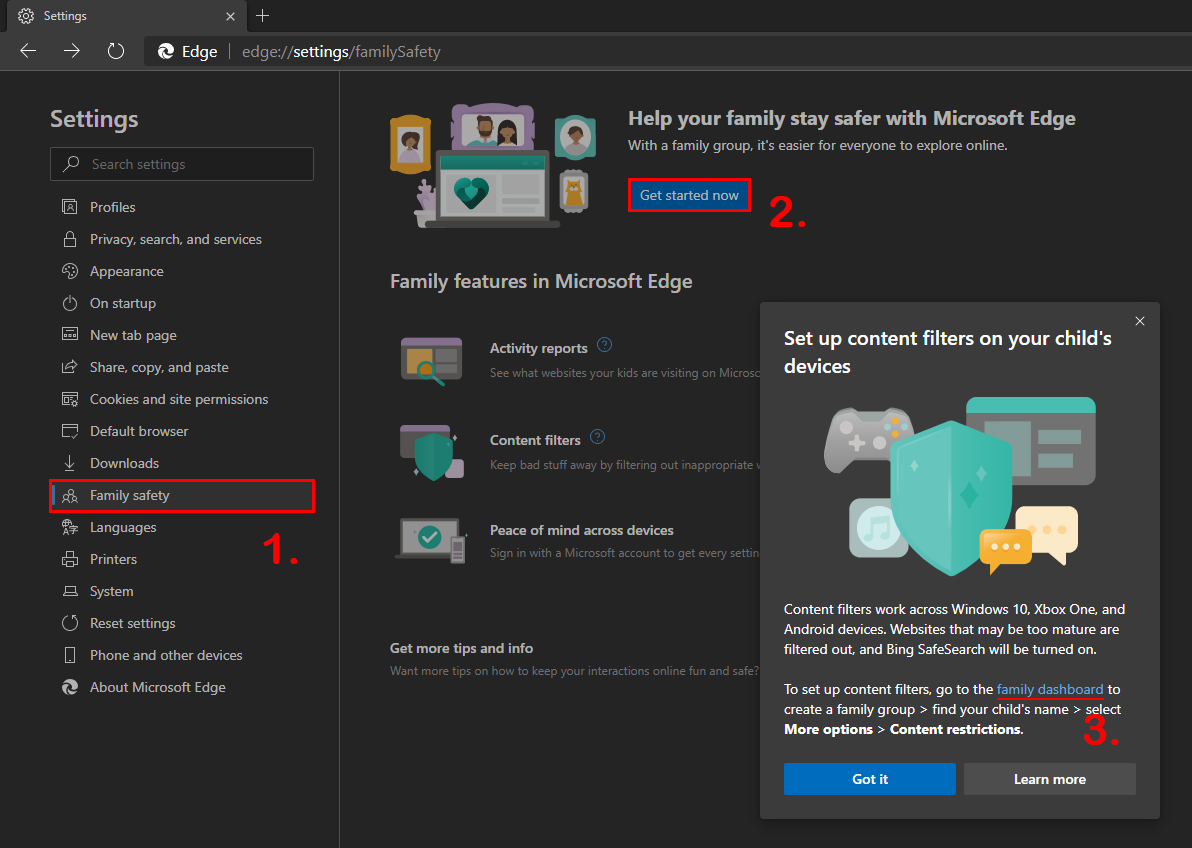The width and height of the screenshot is (1192, 848).
Task: Select Family safety in sidebar
Action: coord(182,495)
